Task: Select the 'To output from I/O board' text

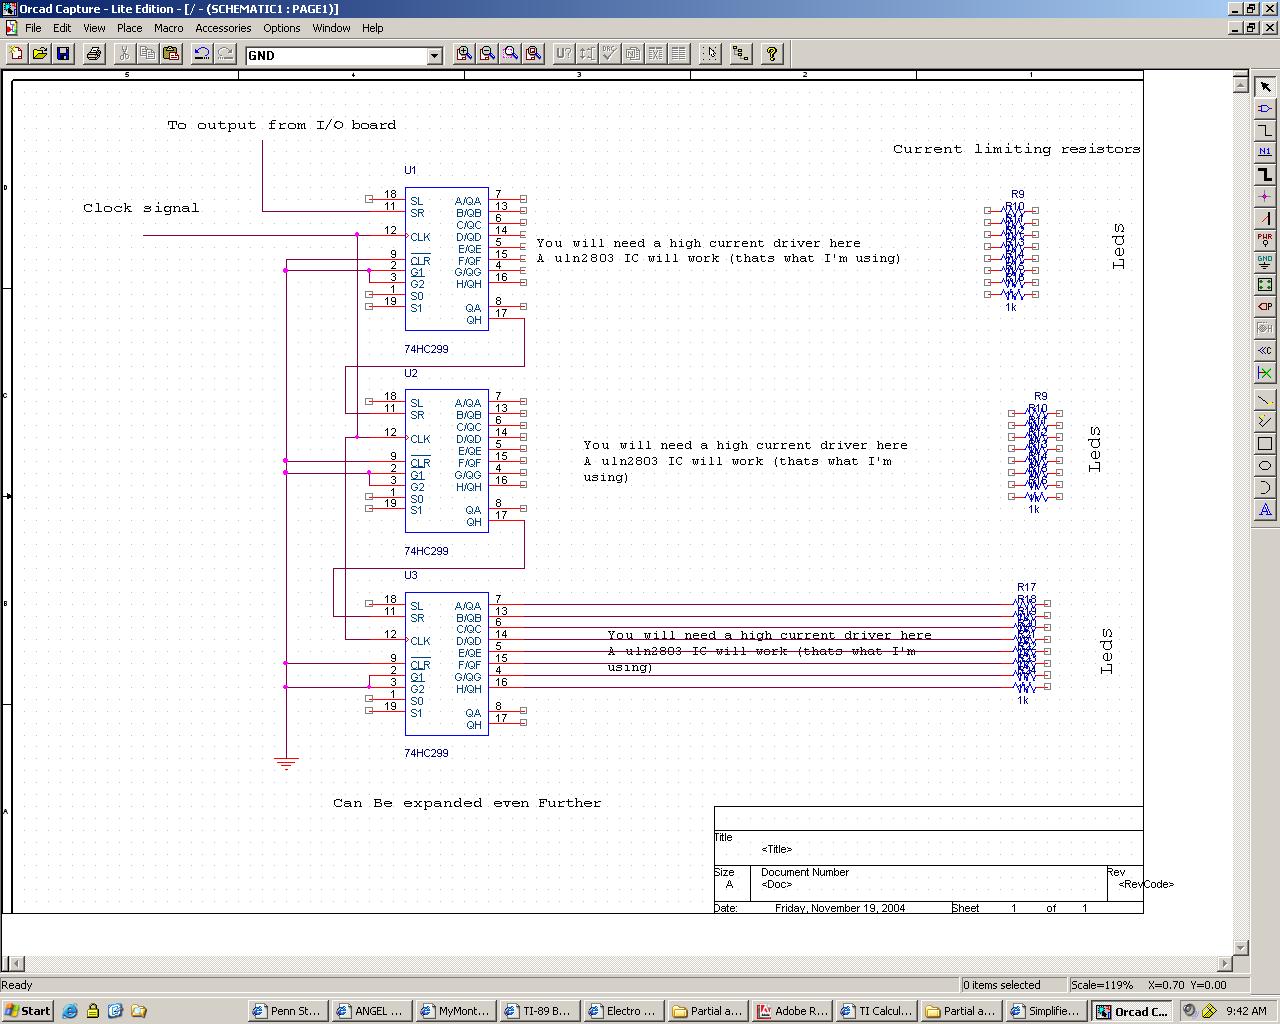Action: point(282,125)
